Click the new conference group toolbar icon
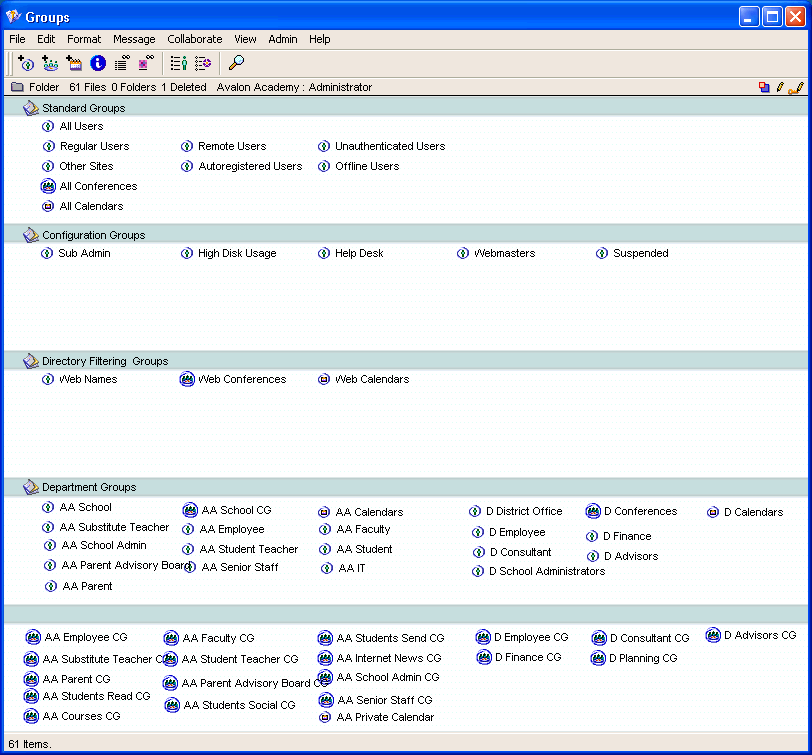 tap(50, 63)
